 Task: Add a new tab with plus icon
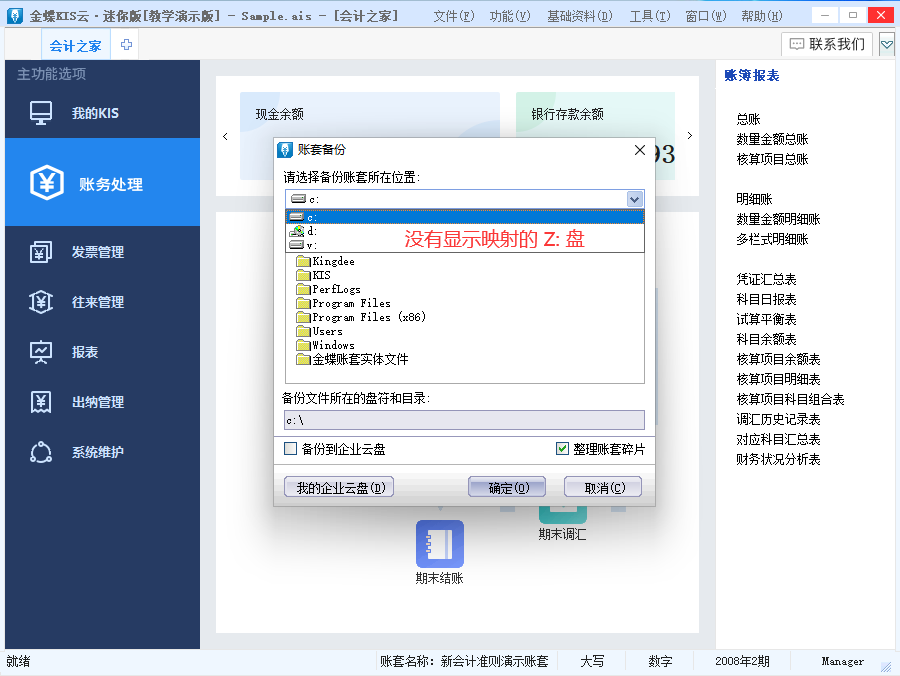pos(127,45)
